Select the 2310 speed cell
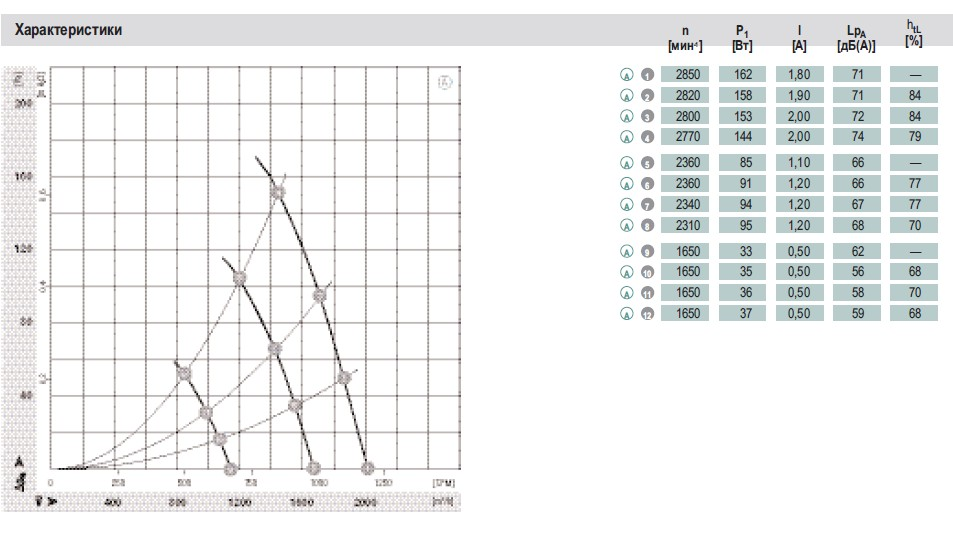 click(685, 225)
